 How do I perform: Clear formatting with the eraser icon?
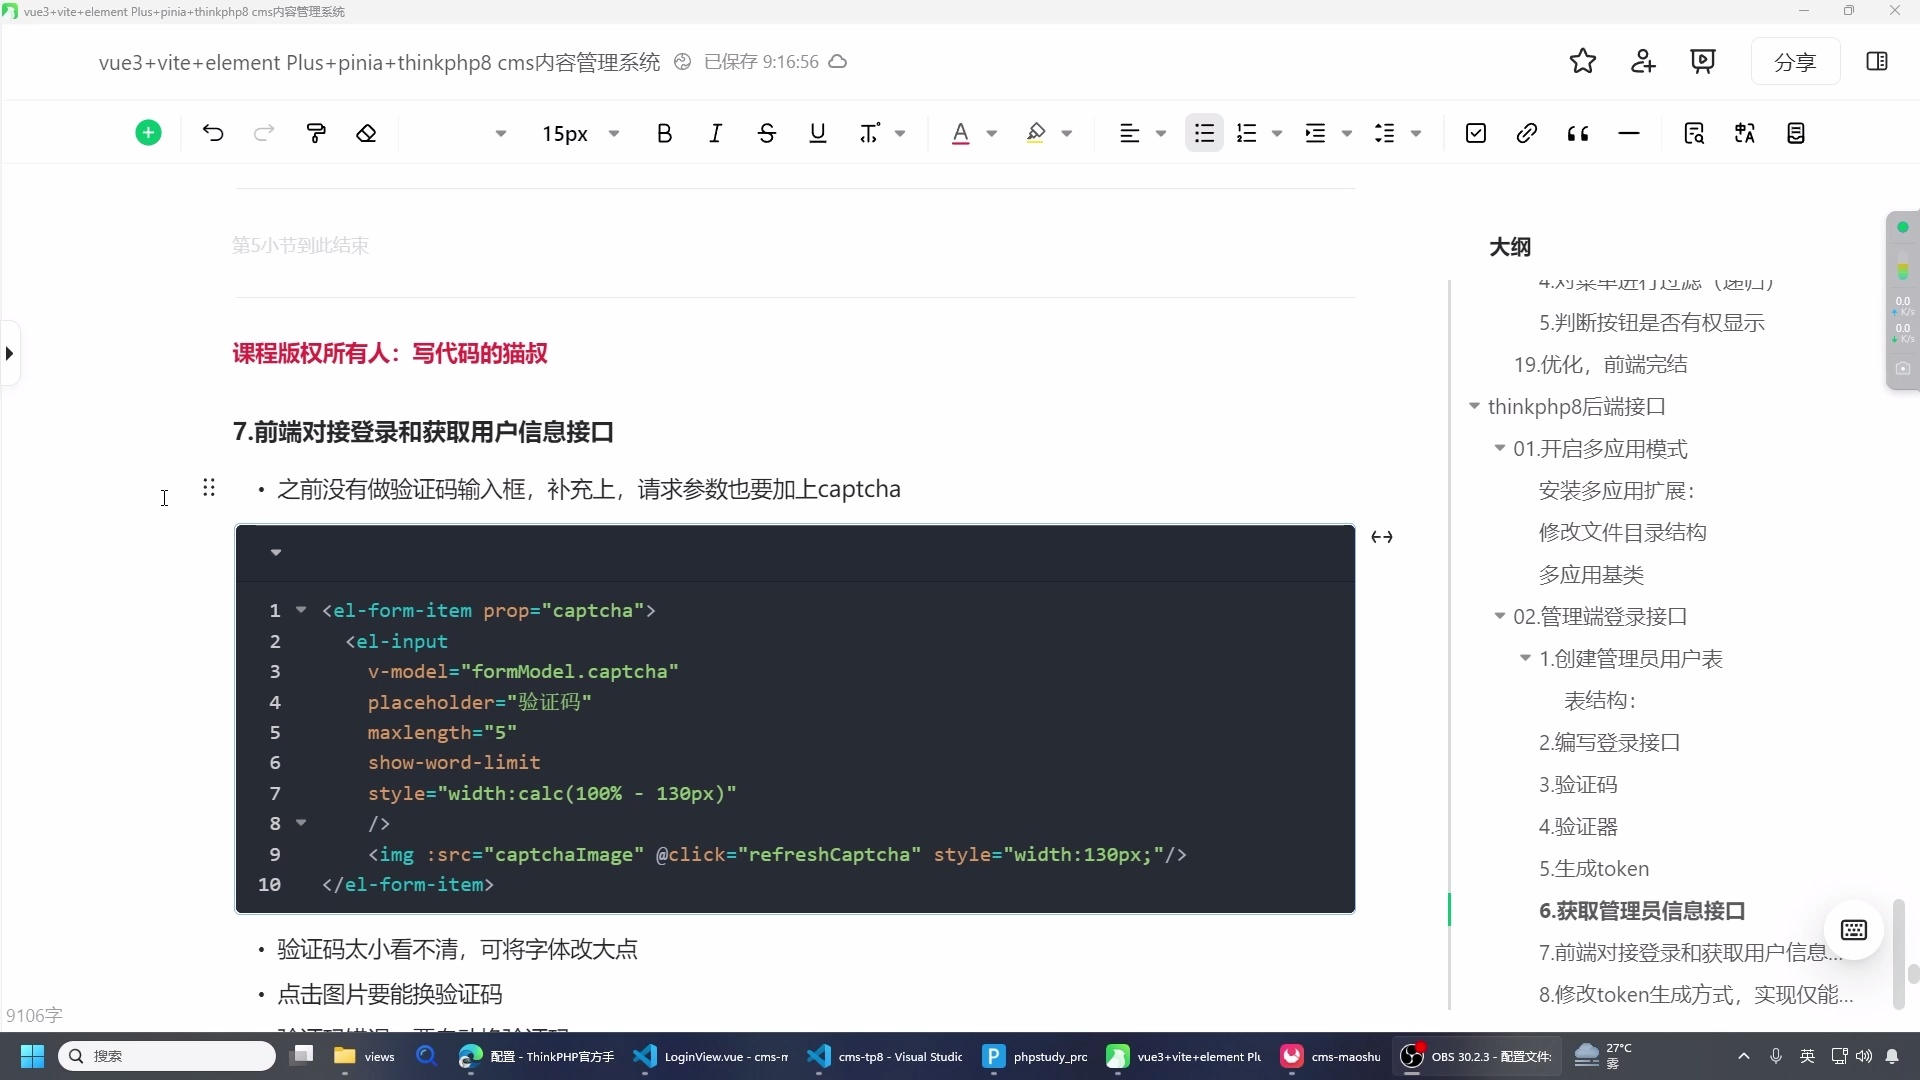pyautogui.click(x=366, y=133)
